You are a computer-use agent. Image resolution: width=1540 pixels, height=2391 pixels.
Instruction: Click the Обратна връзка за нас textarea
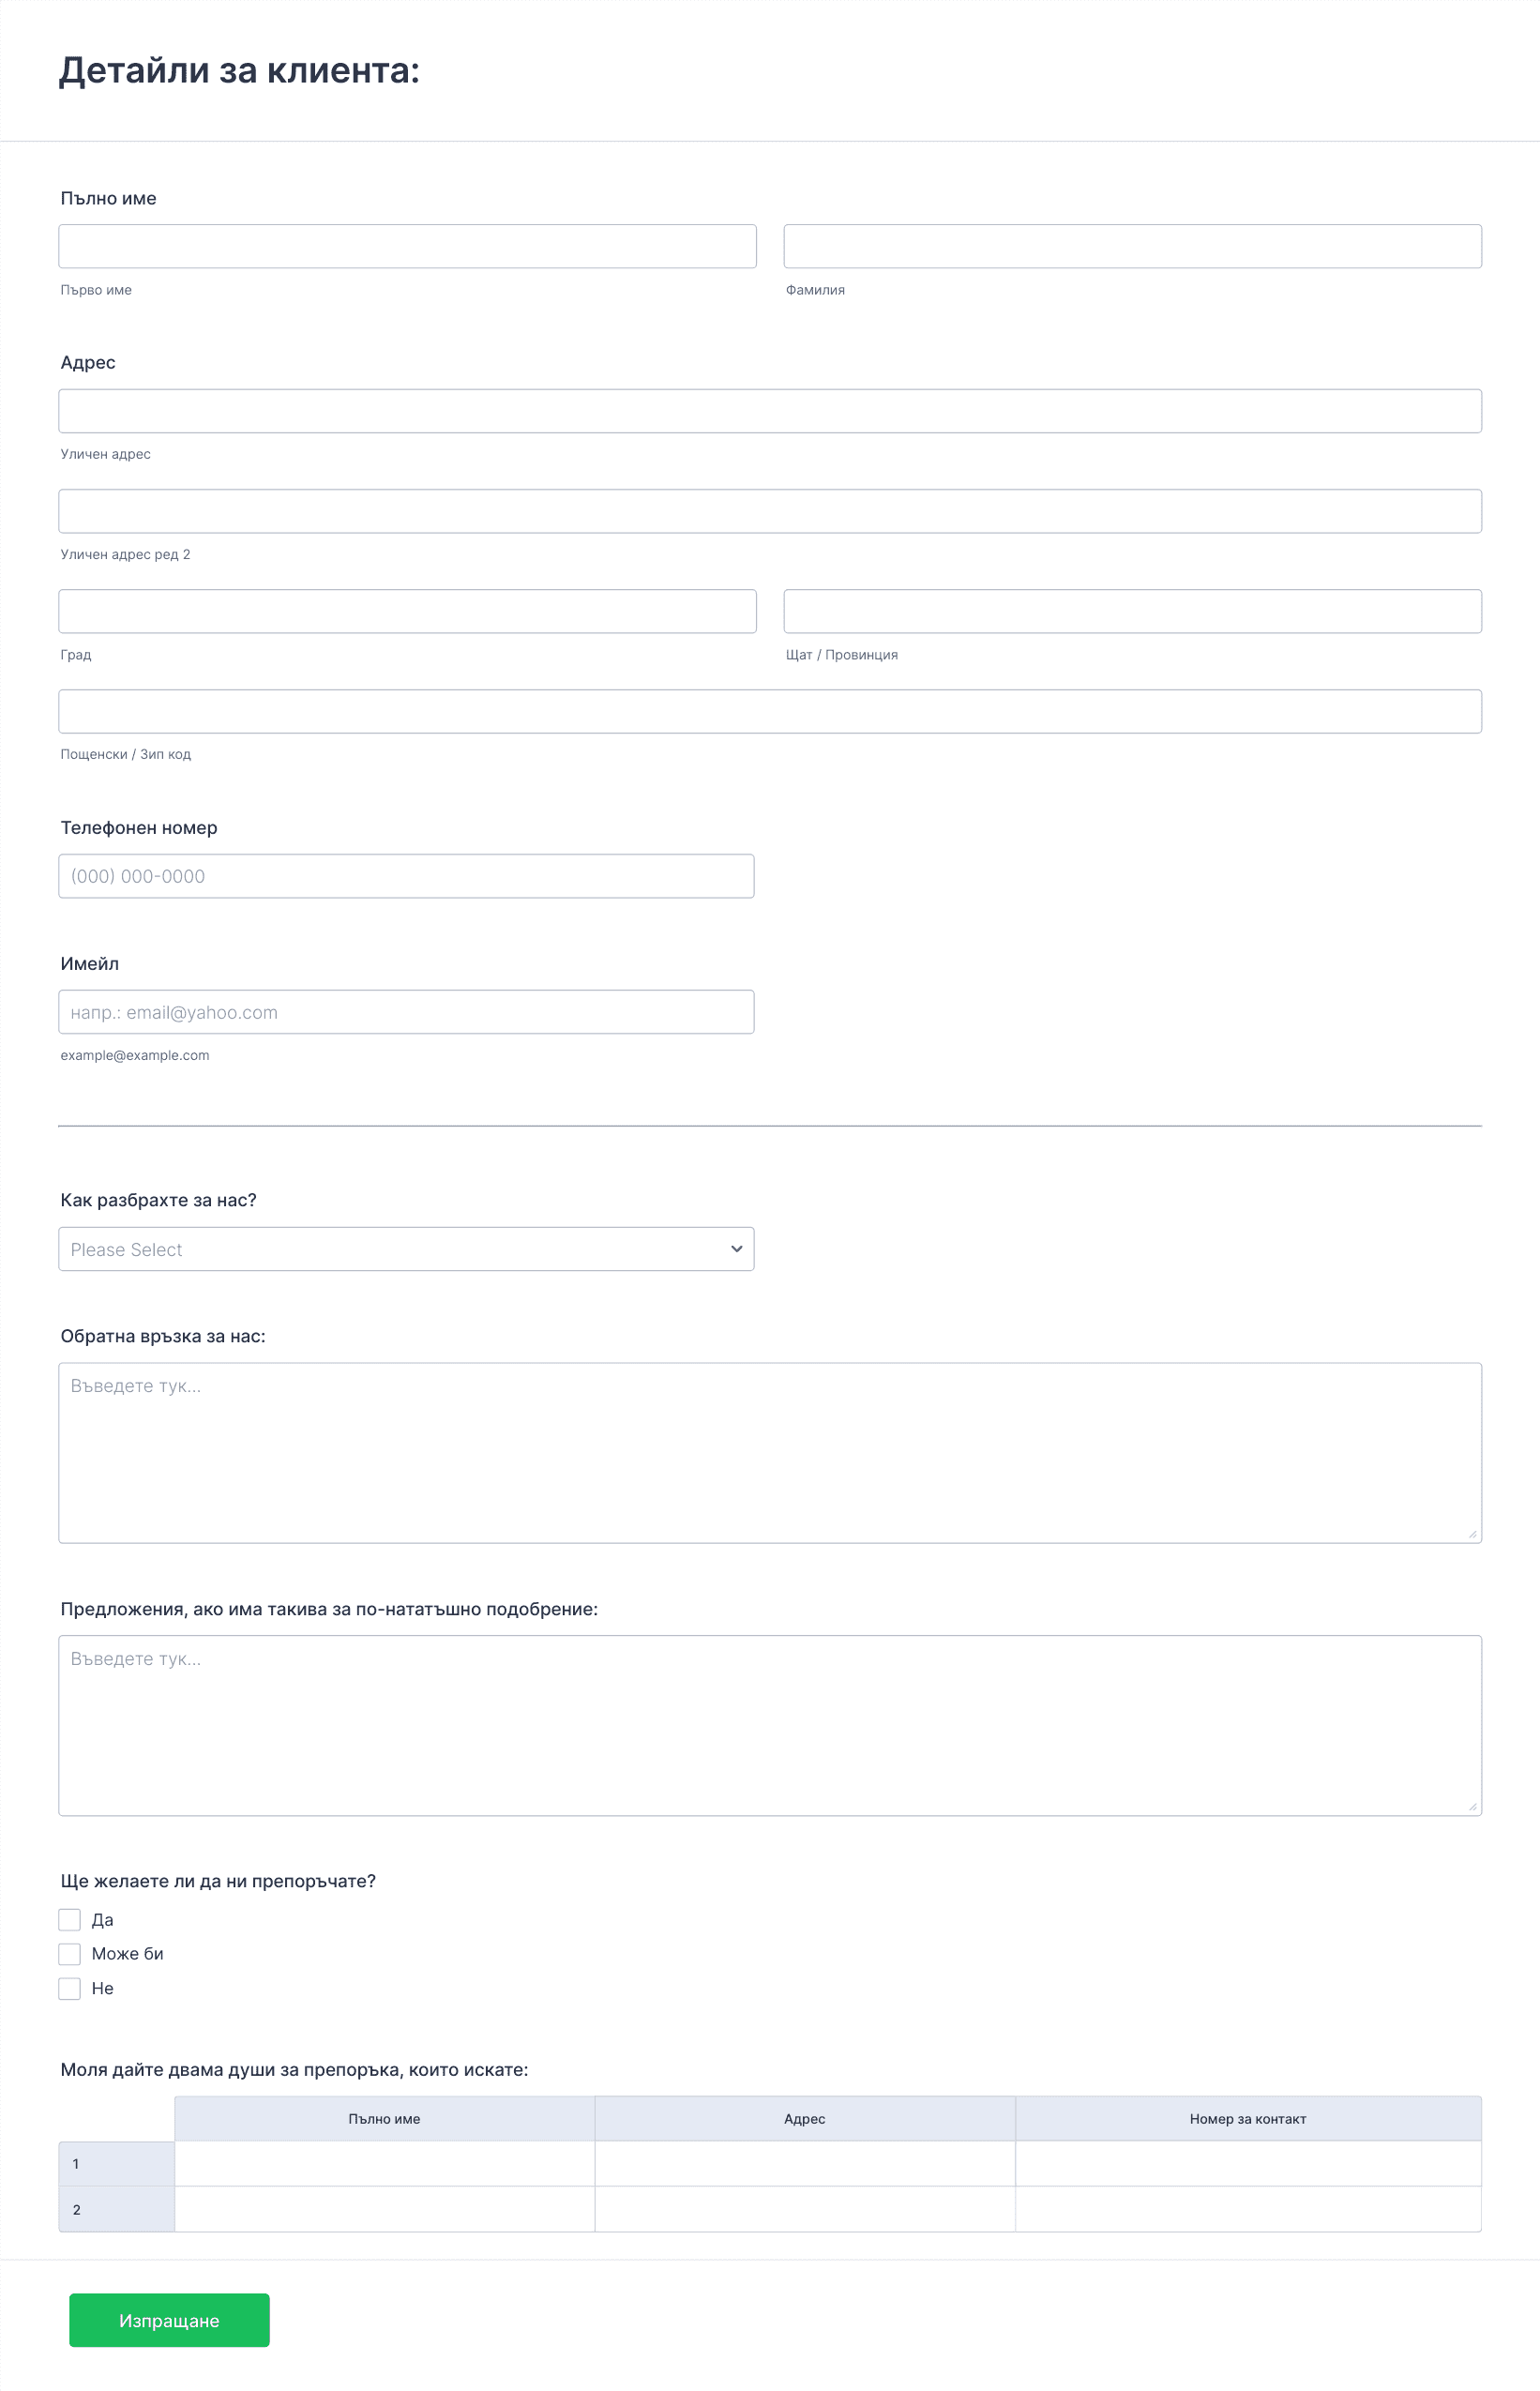(770, 1453)
